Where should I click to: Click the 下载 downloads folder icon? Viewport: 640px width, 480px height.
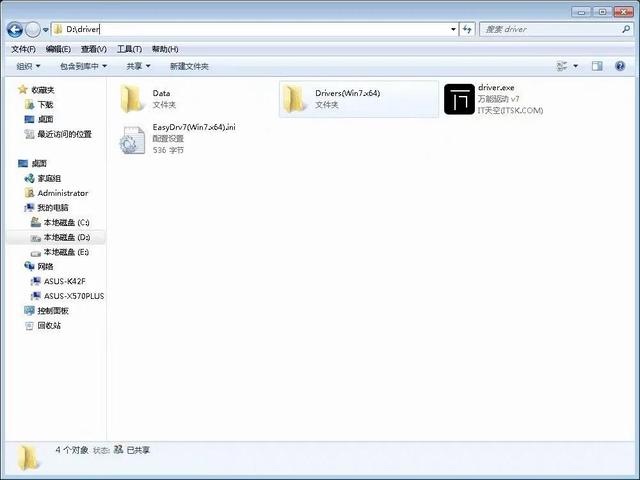(29, 104)
